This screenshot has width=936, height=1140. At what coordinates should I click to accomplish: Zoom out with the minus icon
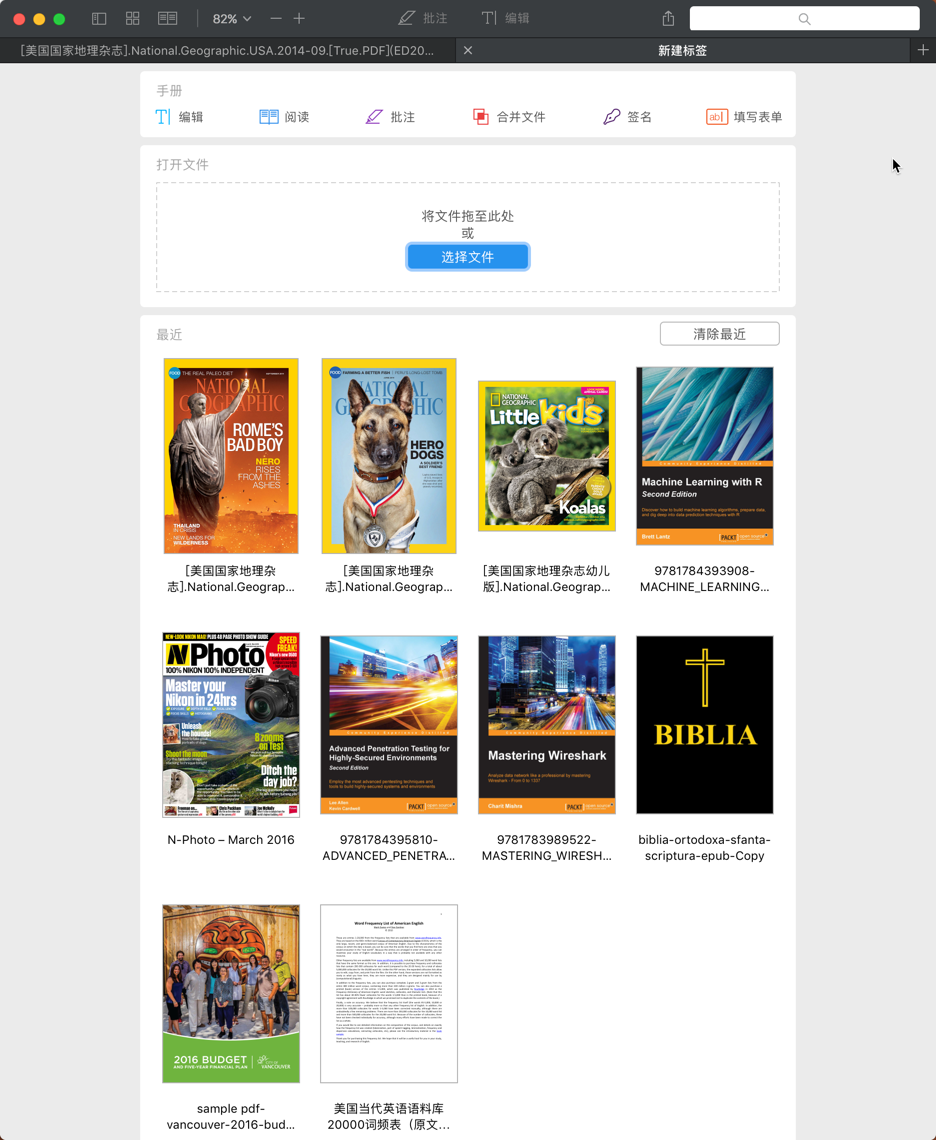[276, 19]
